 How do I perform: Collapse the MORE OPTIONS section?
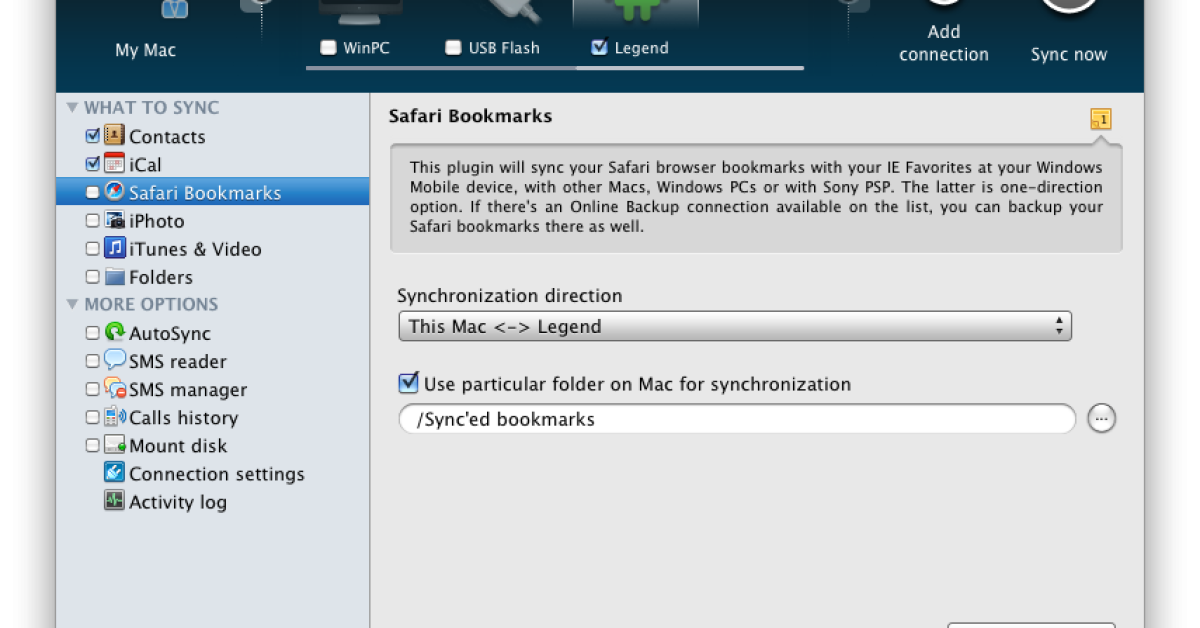pos(72,304)
